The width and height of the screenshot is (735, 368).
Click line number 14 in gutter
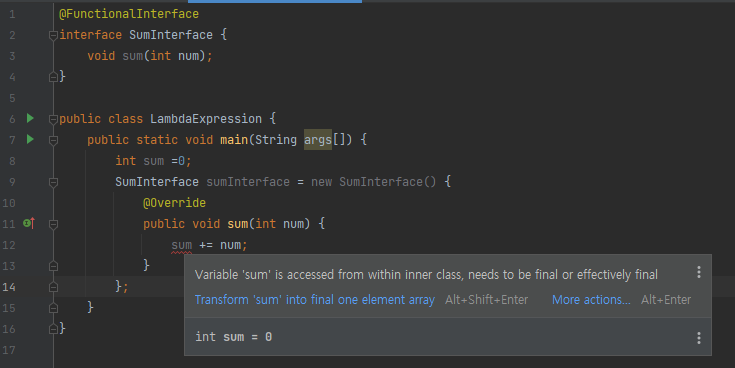tap(9, 287)
